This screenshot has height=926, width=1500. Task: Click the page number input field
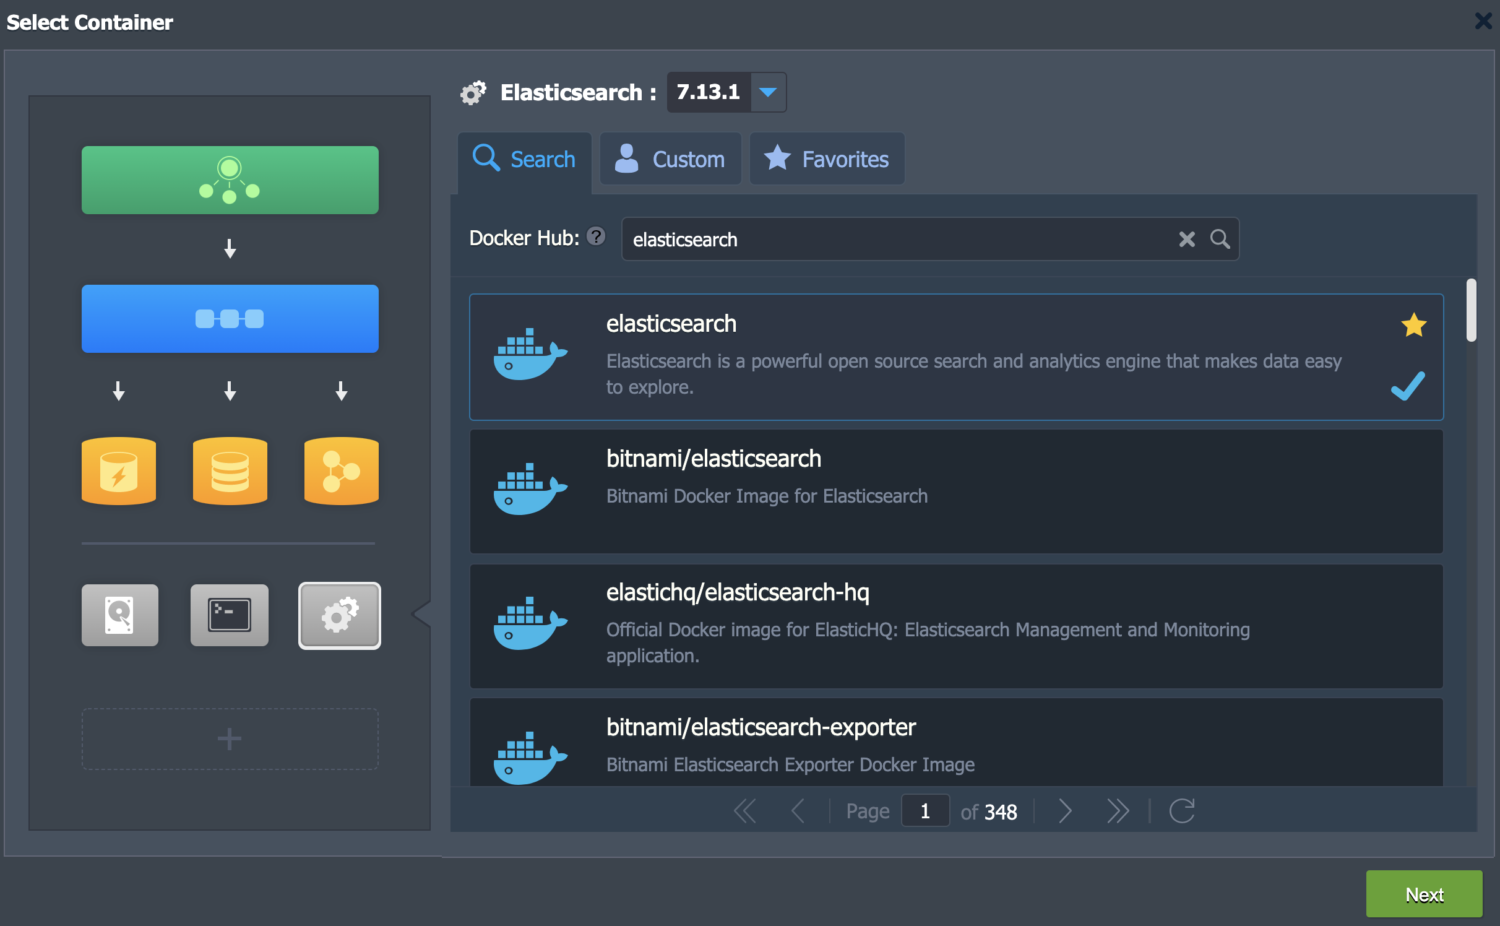925,811
